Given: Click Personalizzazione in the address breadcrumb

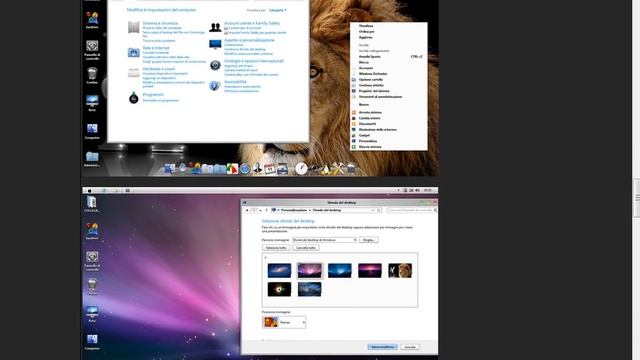Looking at the screenshot, I should click(x=294, y=210).
